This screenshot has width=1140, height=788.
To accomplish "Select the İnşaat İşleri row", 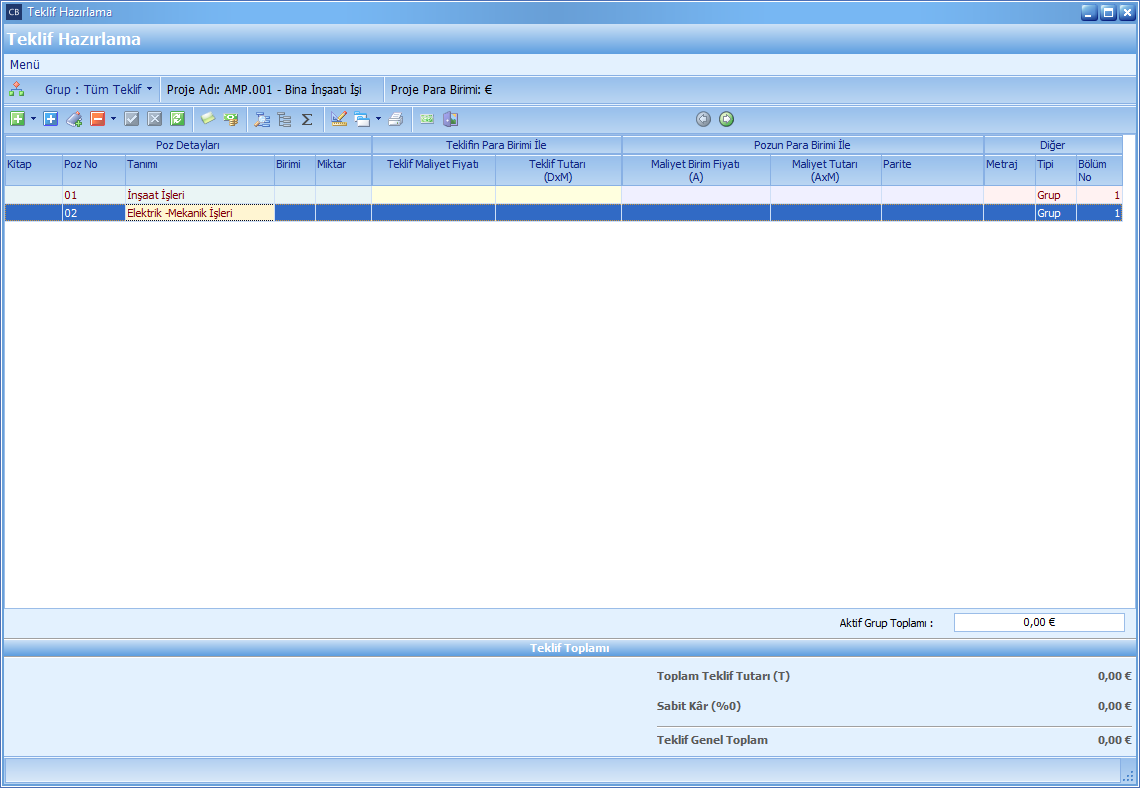I will (x=155, y=195).
